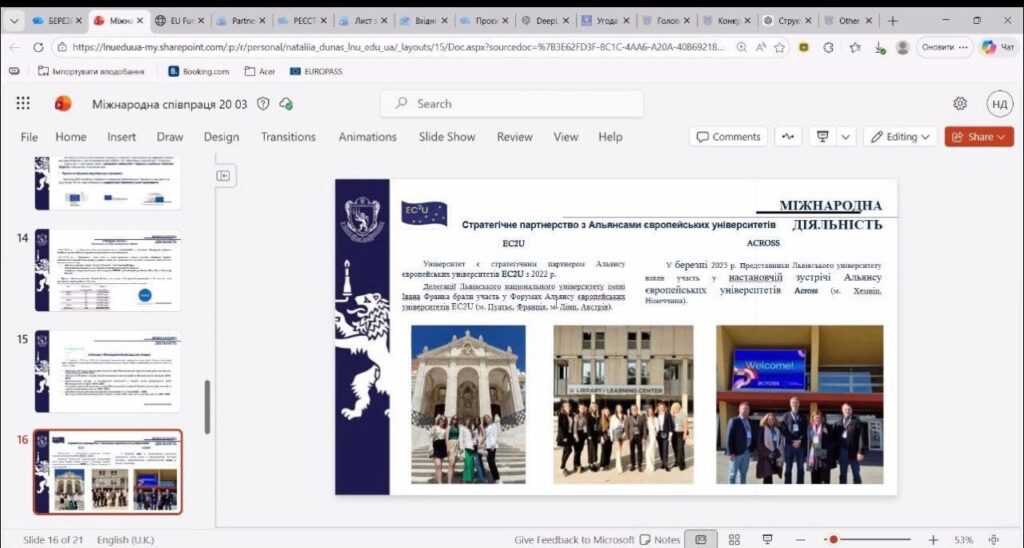The width and height of the screenshot is (1024, 548).
Task: Open the Comments pane
Action: coord(728,137)
